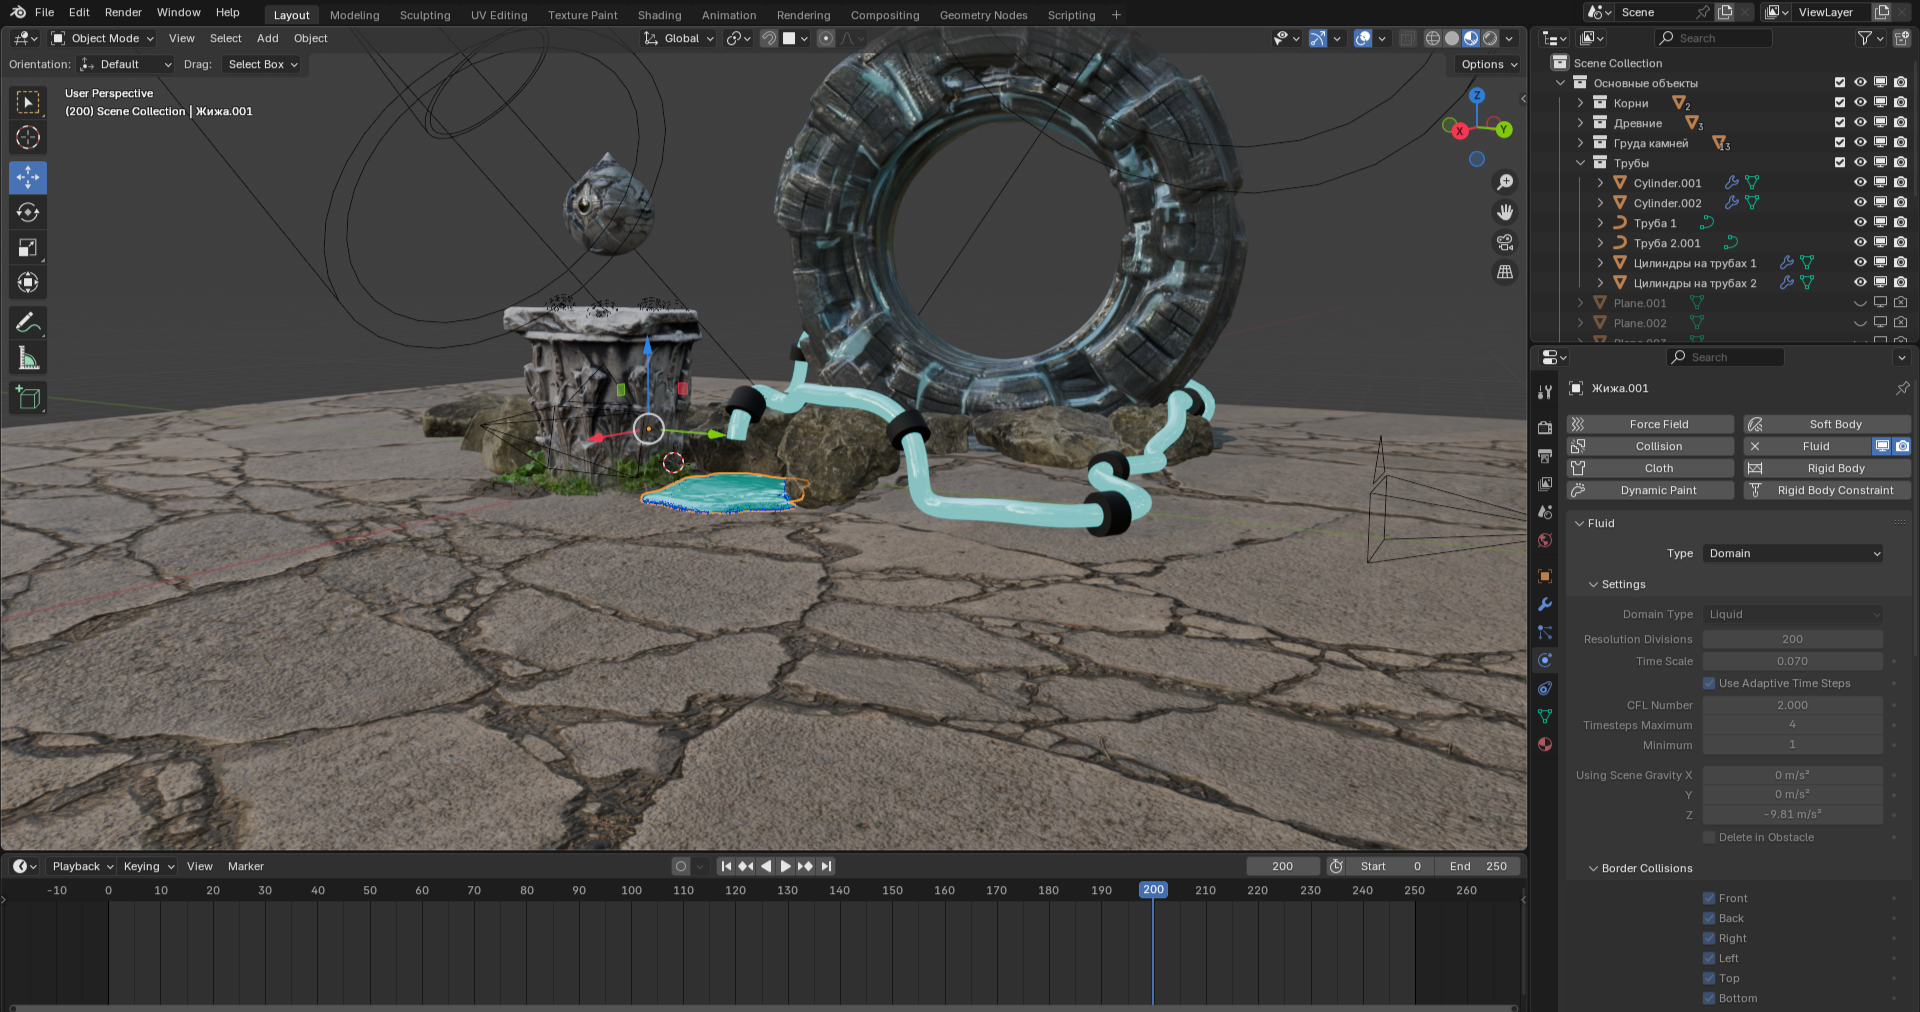The image size is (1920, 1012).
Task: Disable the Front border collision checkbox
Action: 1709,898
